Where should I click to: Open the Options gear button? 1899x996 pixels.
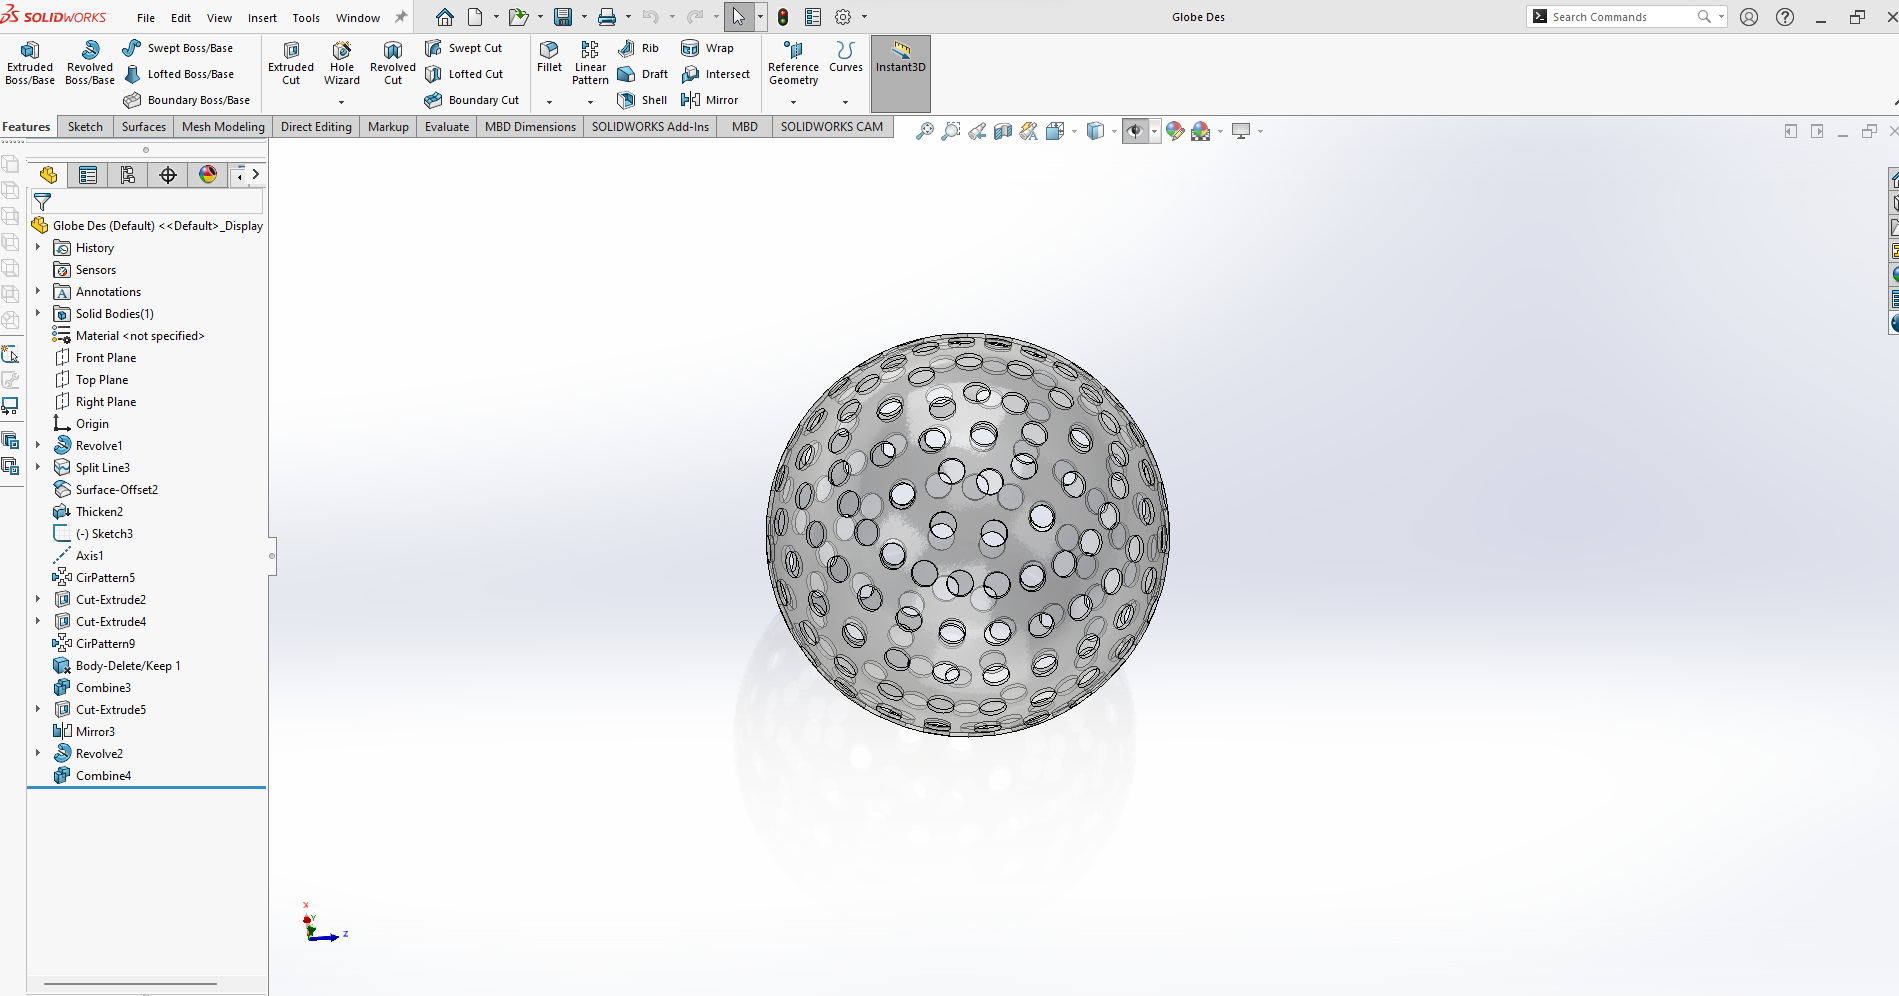[x=843, y=17]
